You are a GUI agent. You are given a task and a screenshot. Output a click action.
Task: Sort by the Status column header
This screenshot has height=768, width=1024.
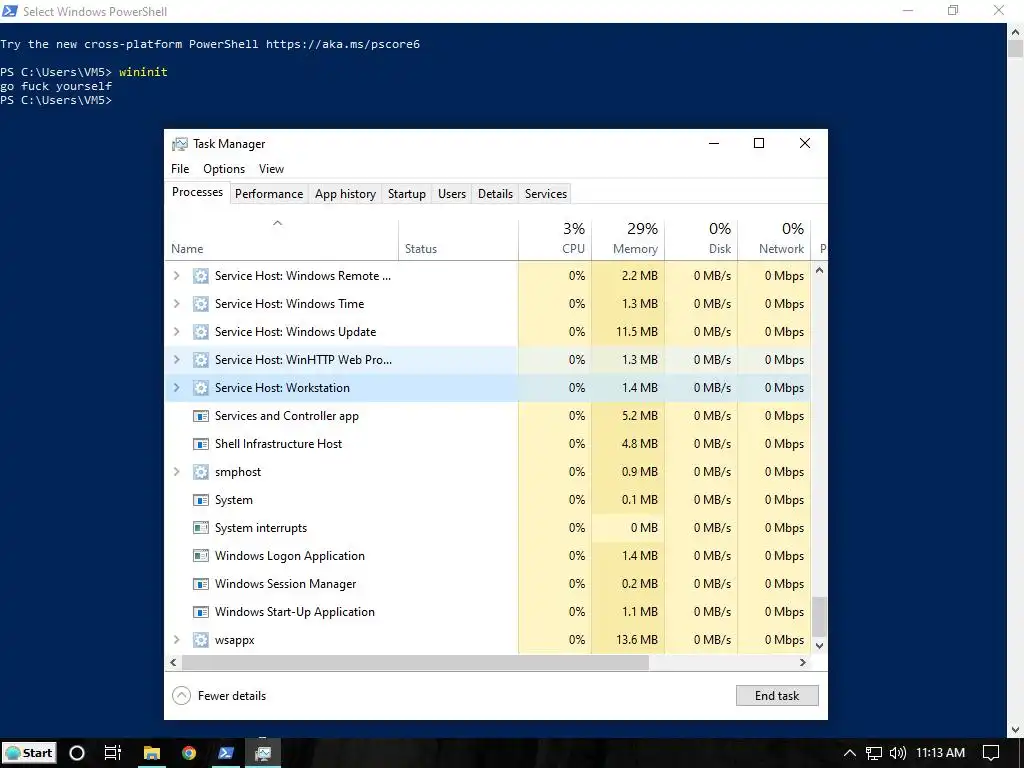(x=458, y=240)
